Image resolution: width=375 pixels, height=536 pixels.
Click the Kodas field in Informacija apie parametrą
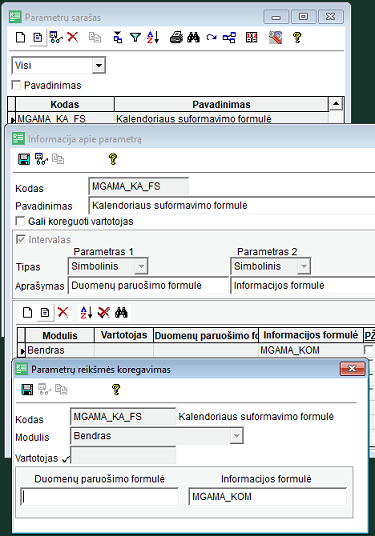coord(138,187)
